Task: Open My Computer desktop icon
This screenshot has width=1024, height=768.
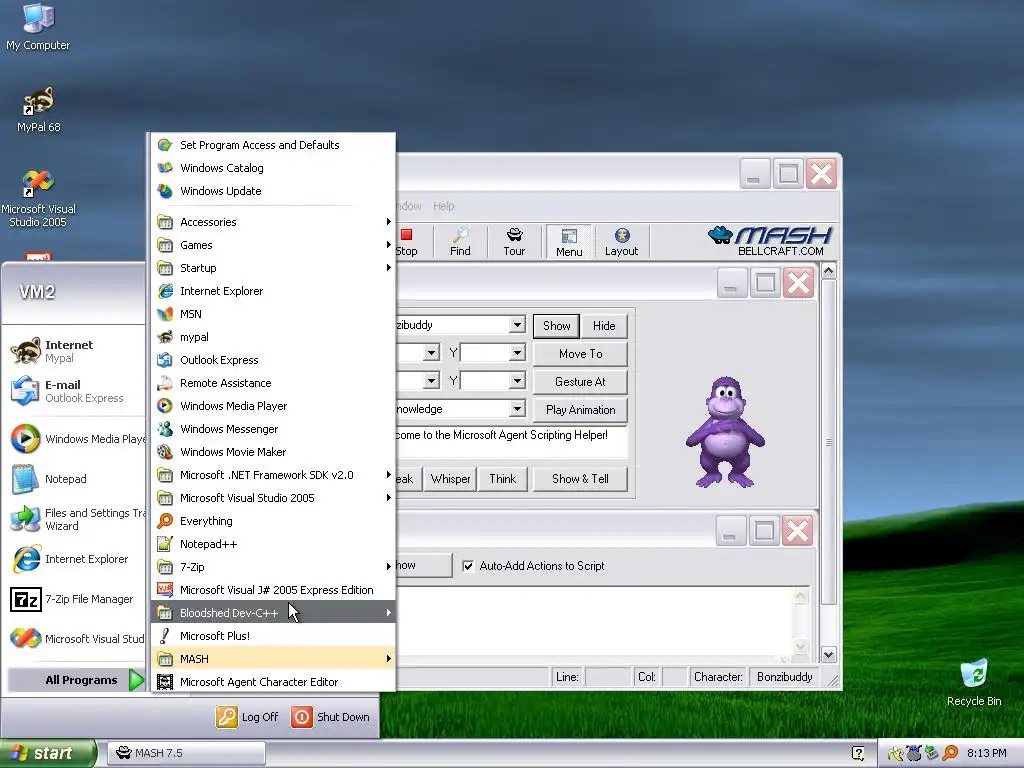Action: 39,27
